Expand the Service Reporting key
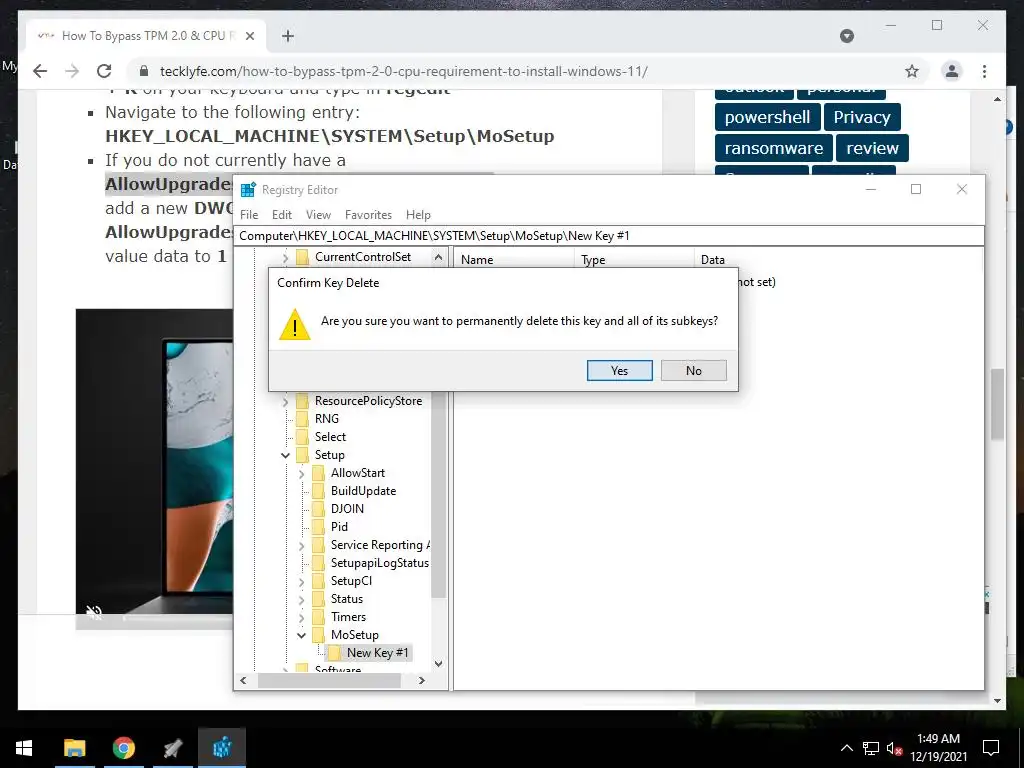This screenshot has width=1024, height=768. [302, 545]
